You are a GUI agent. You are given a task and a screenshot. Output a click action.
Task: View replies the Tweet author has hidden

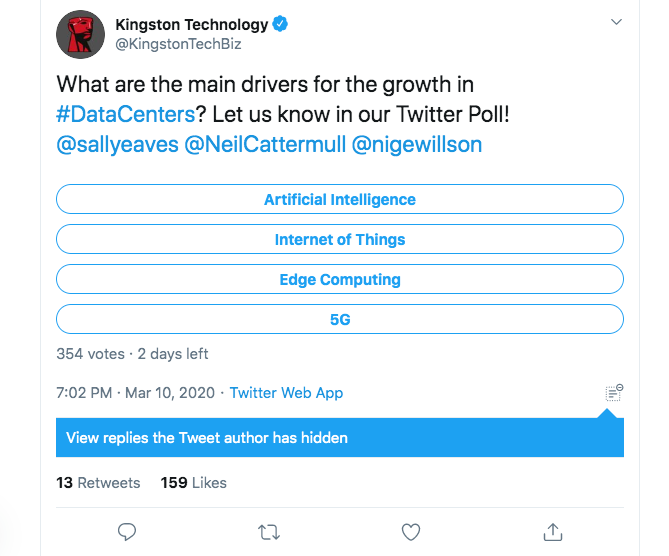(207, 438)
